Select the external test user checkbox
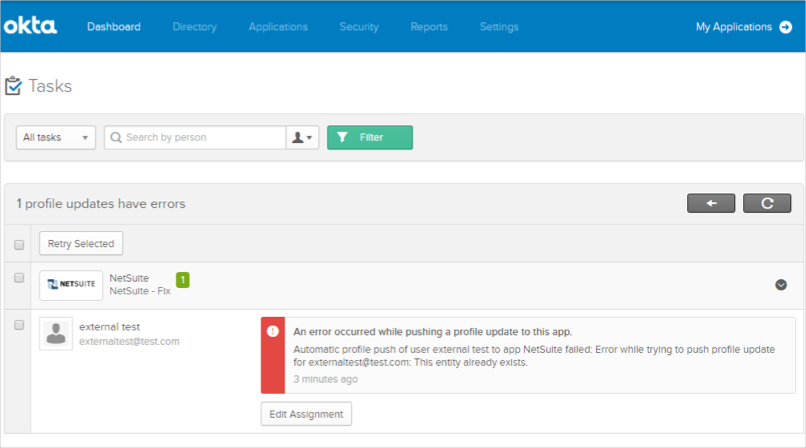The height and width of the screenshot is (448, 806). click(x=19, y=325)
